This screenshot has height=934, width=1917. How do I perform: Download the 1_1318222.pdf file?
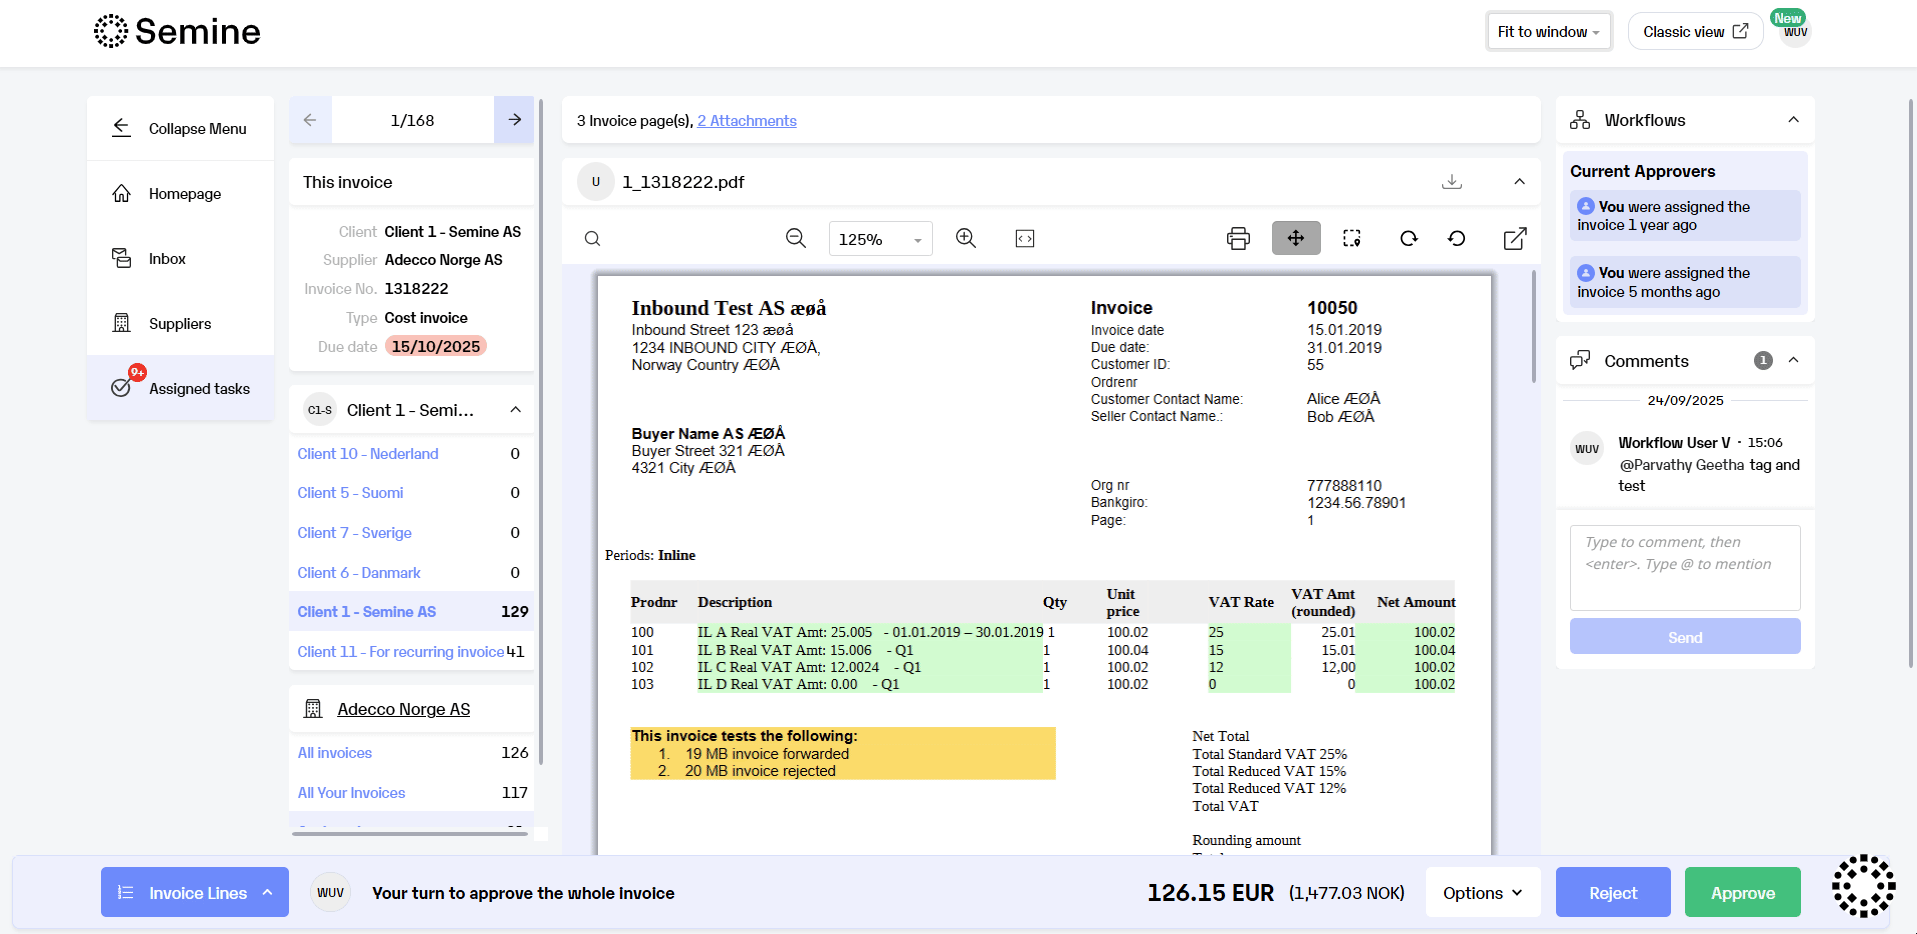pyautogui.click(x=1452, y=181)
